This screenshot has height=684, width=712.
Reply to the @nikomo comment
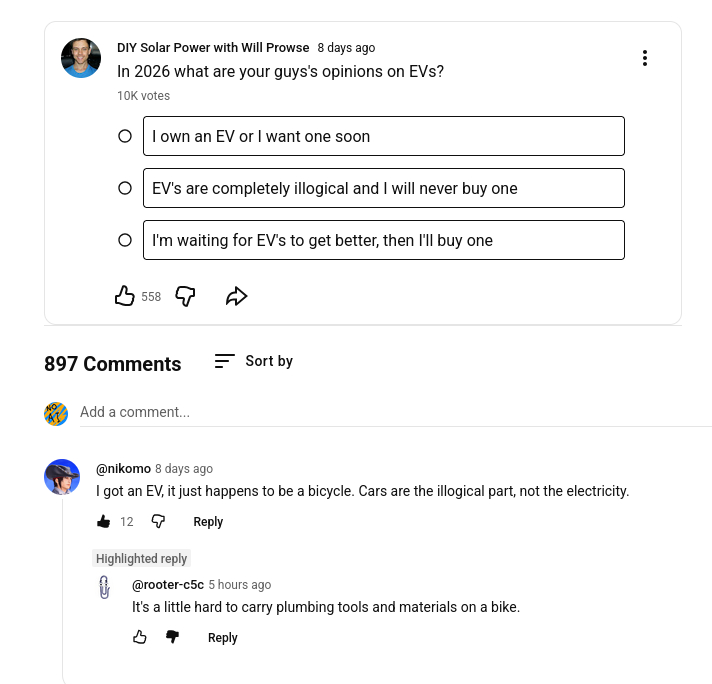208,522
